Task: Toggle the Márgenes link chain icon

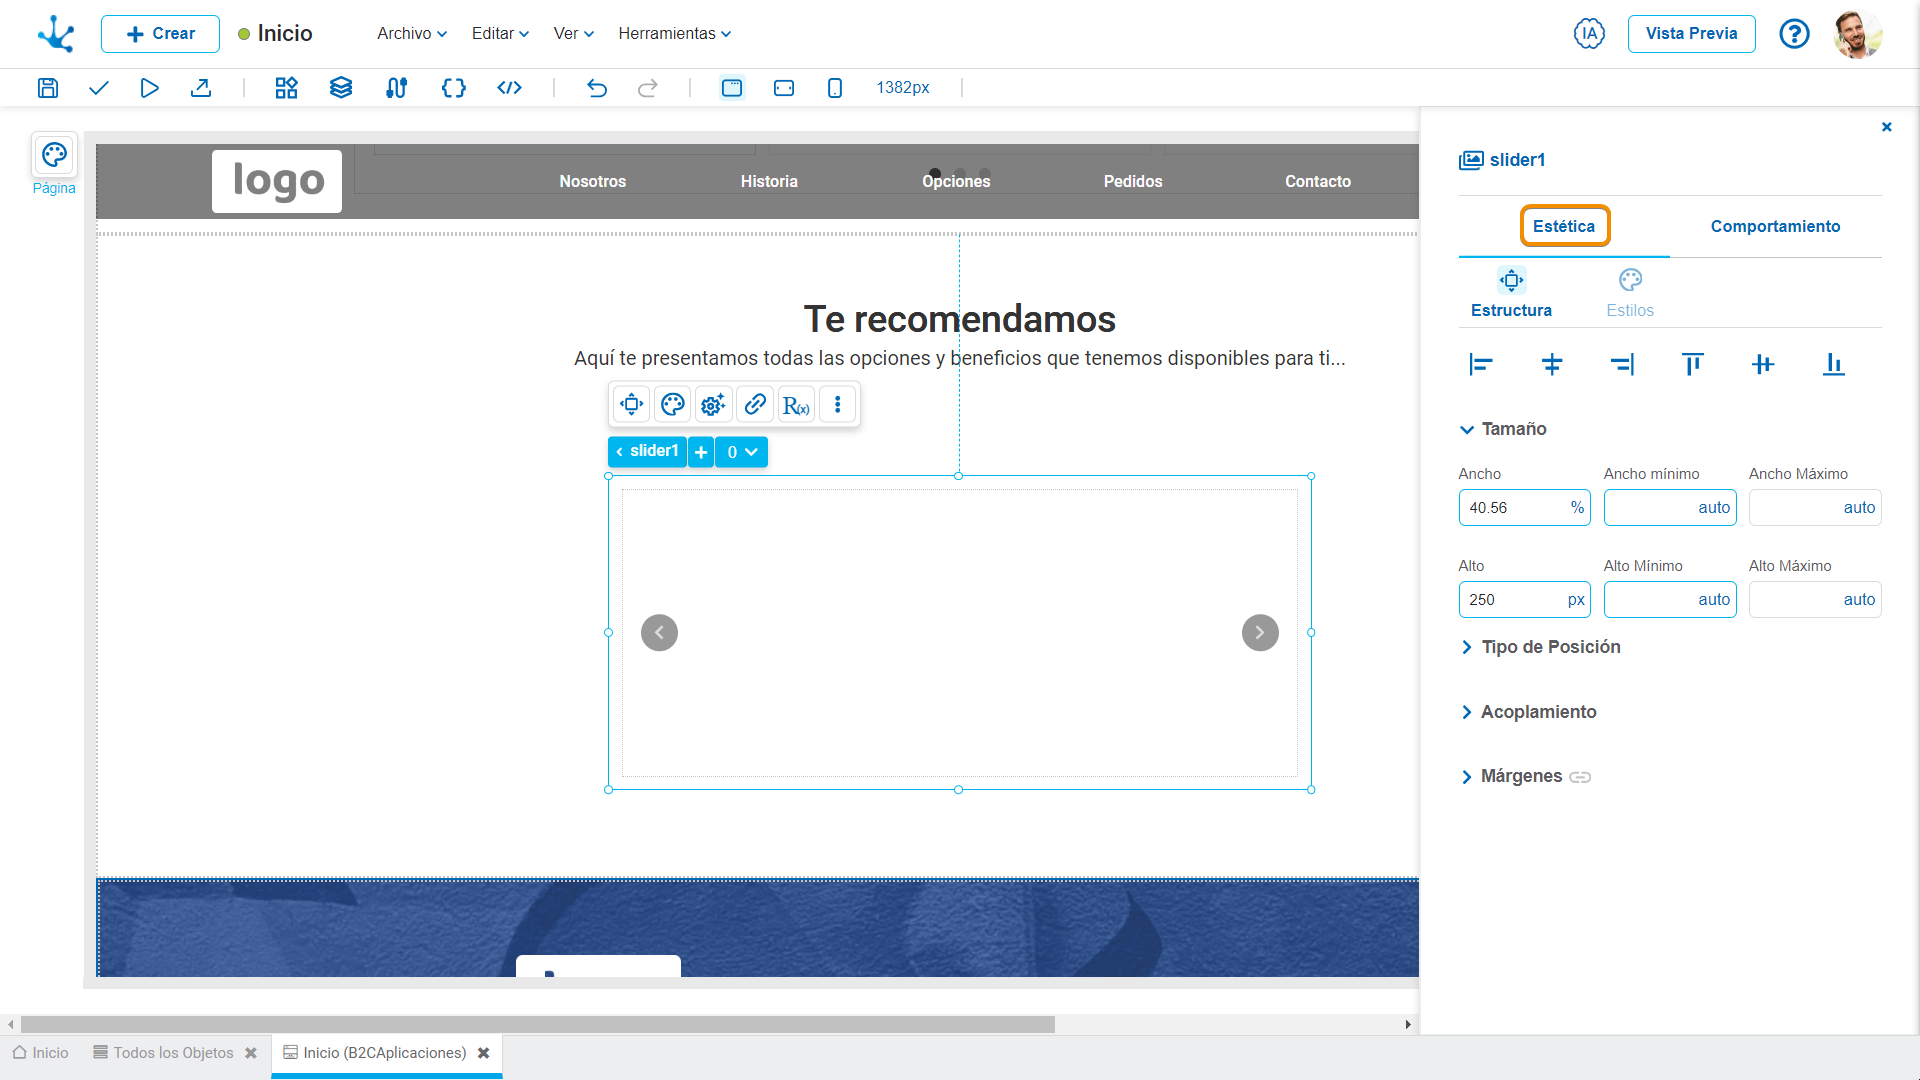Action: [x=1580, y=777]
